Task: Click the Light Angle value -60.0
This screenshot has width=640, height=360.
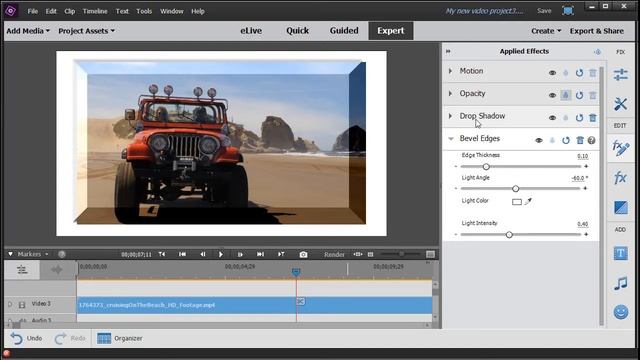Action: tap(579, 178)
